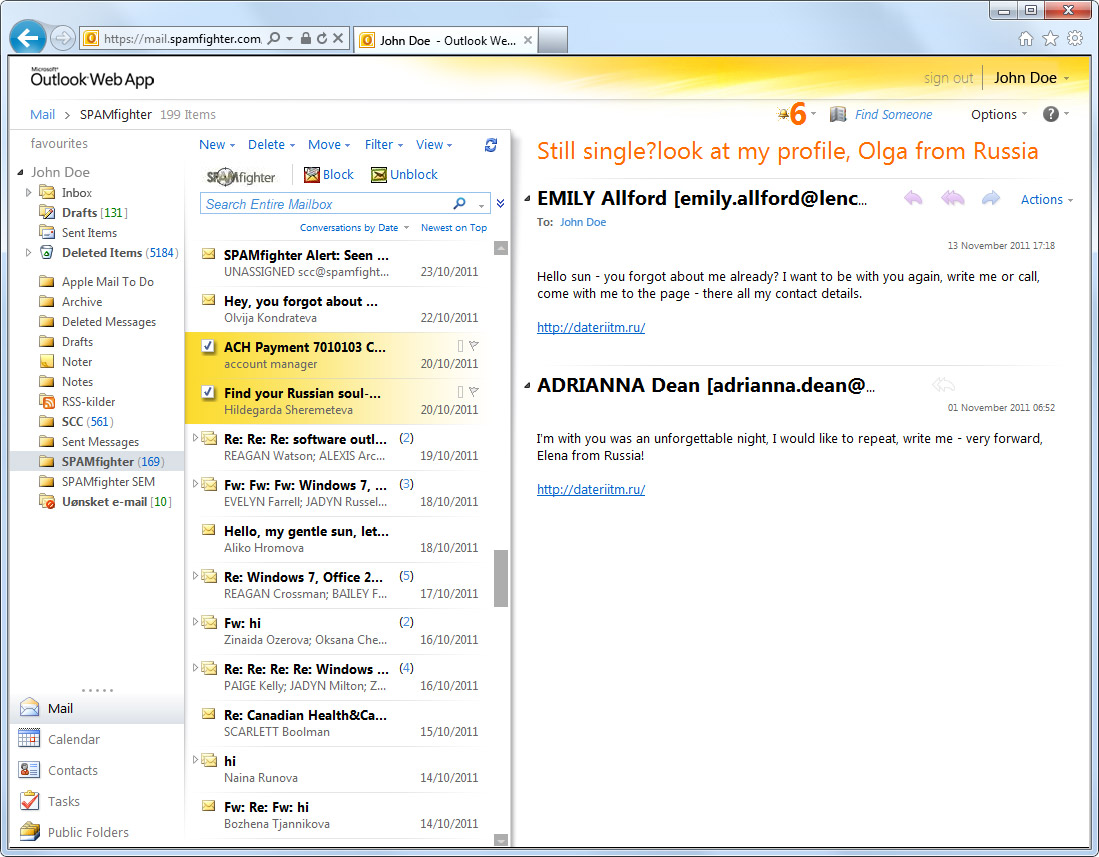
Task: Expand the Fw: hi conversation with 2 items
Action: click(195, 622)
